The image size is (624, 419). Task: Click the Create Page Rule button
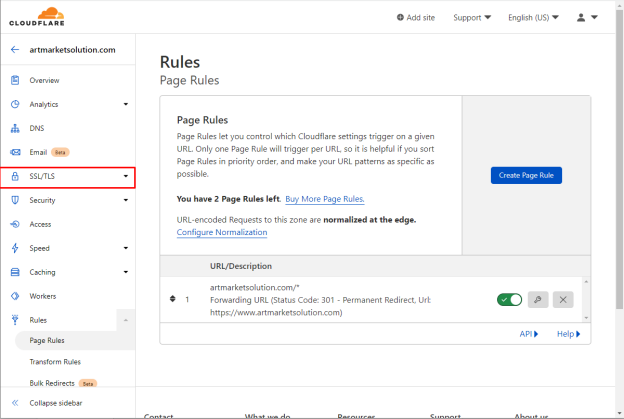click(526, 175)
